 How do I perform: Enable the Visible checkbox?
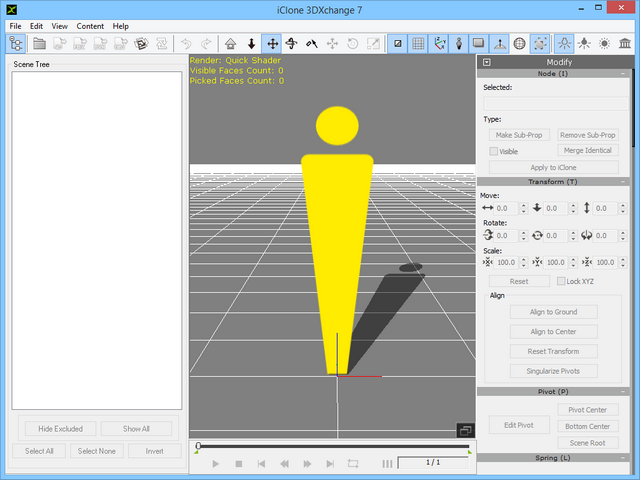[494, 151]
